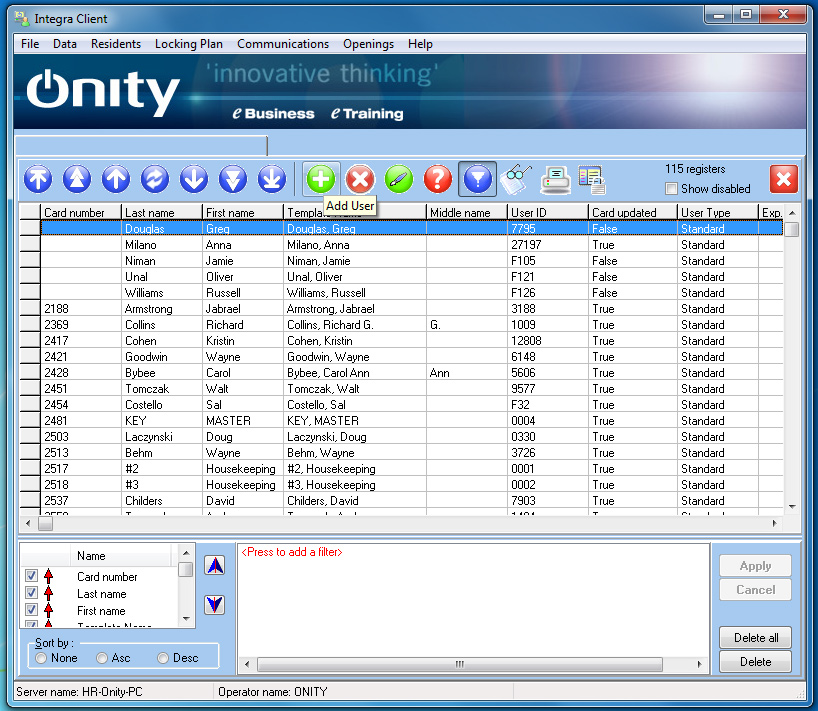The width and height of the screenshot is (818, 711).
Task: Jump to first record with leftmost arrow icon
Action: click(38, 179)
